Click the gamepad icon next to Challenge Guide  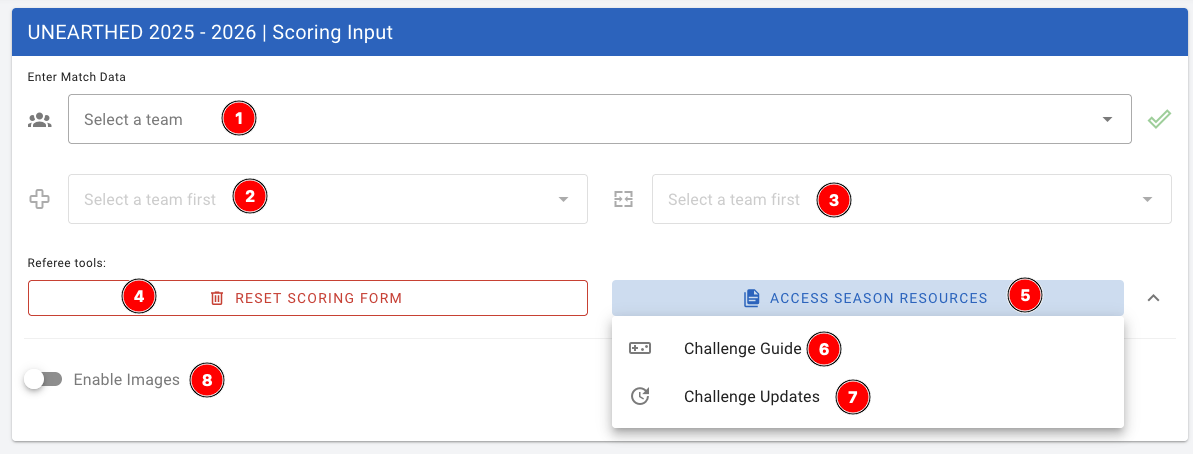pos(640,349)
